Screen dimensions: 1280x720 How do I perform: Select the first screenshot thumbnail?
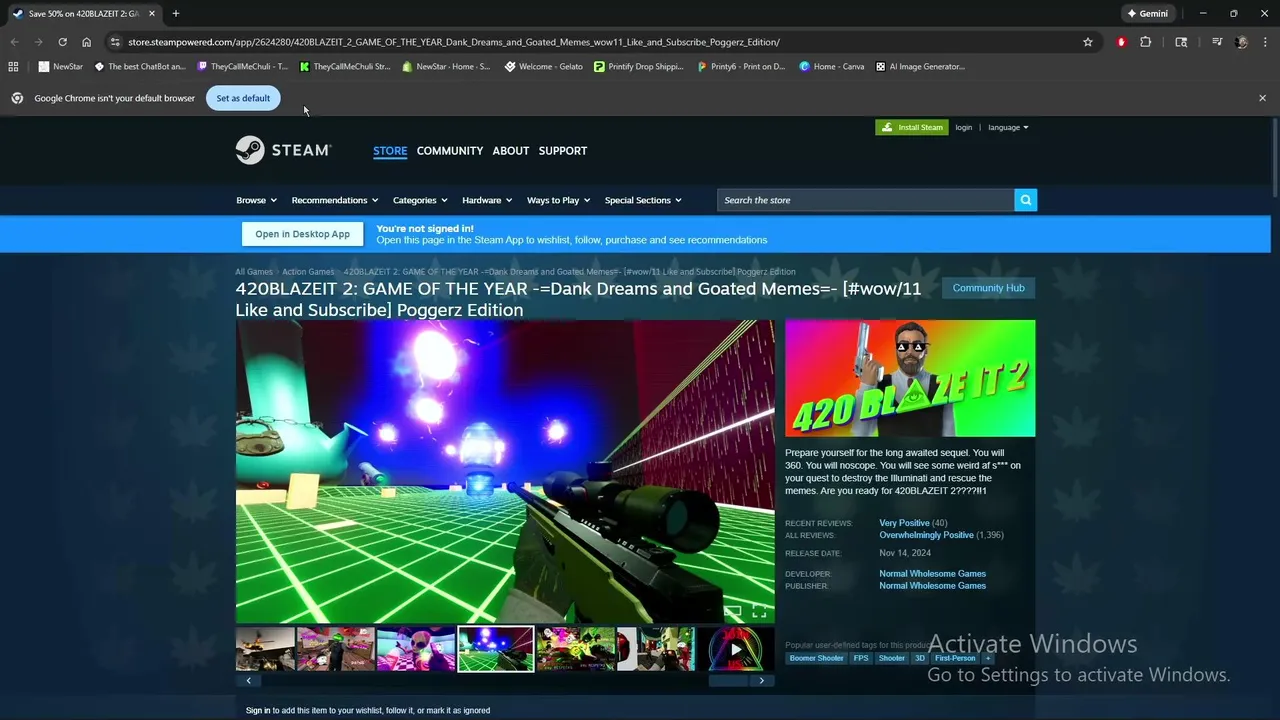pyautogui.click(x=265, y=649)
